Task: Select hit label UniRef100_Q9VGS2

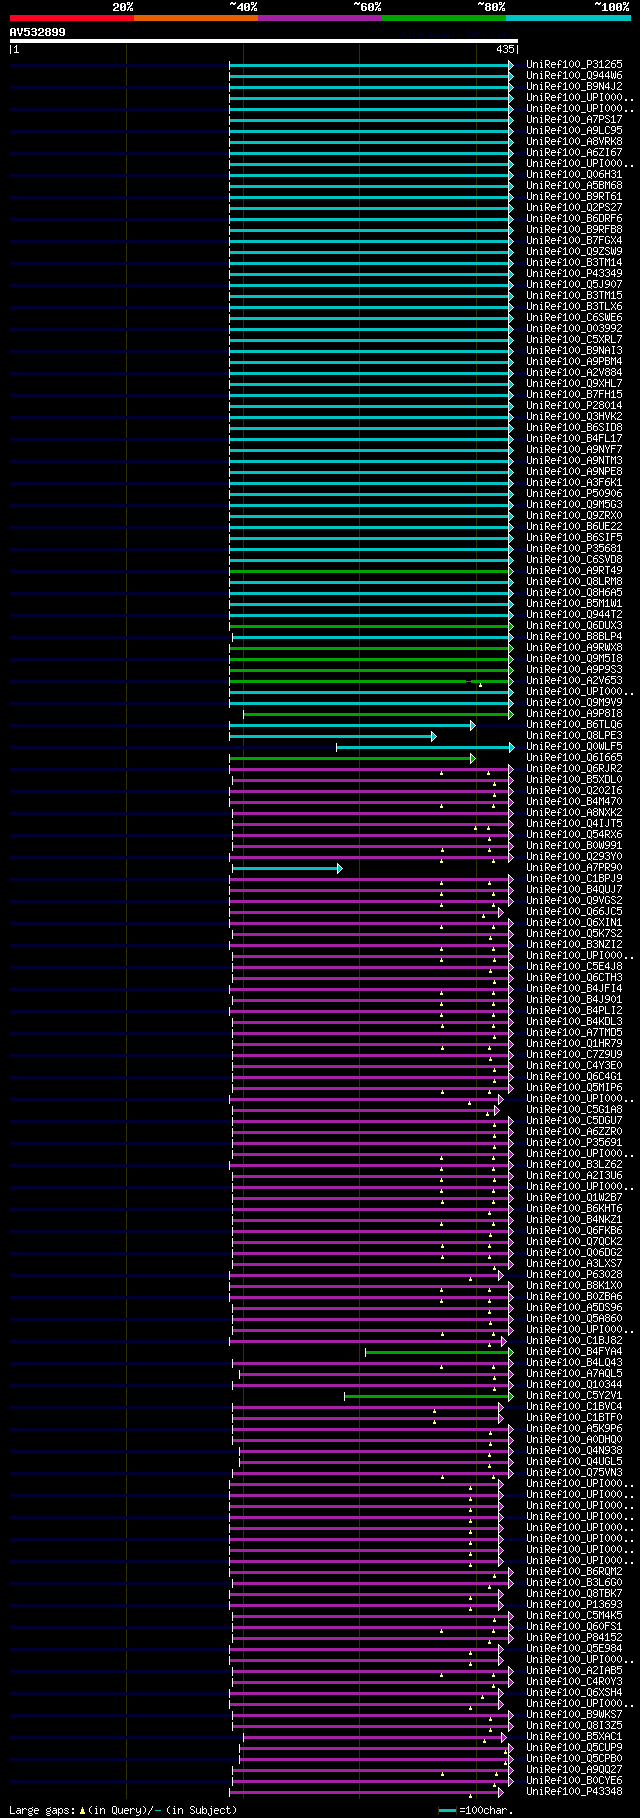Action: point(574,901)
